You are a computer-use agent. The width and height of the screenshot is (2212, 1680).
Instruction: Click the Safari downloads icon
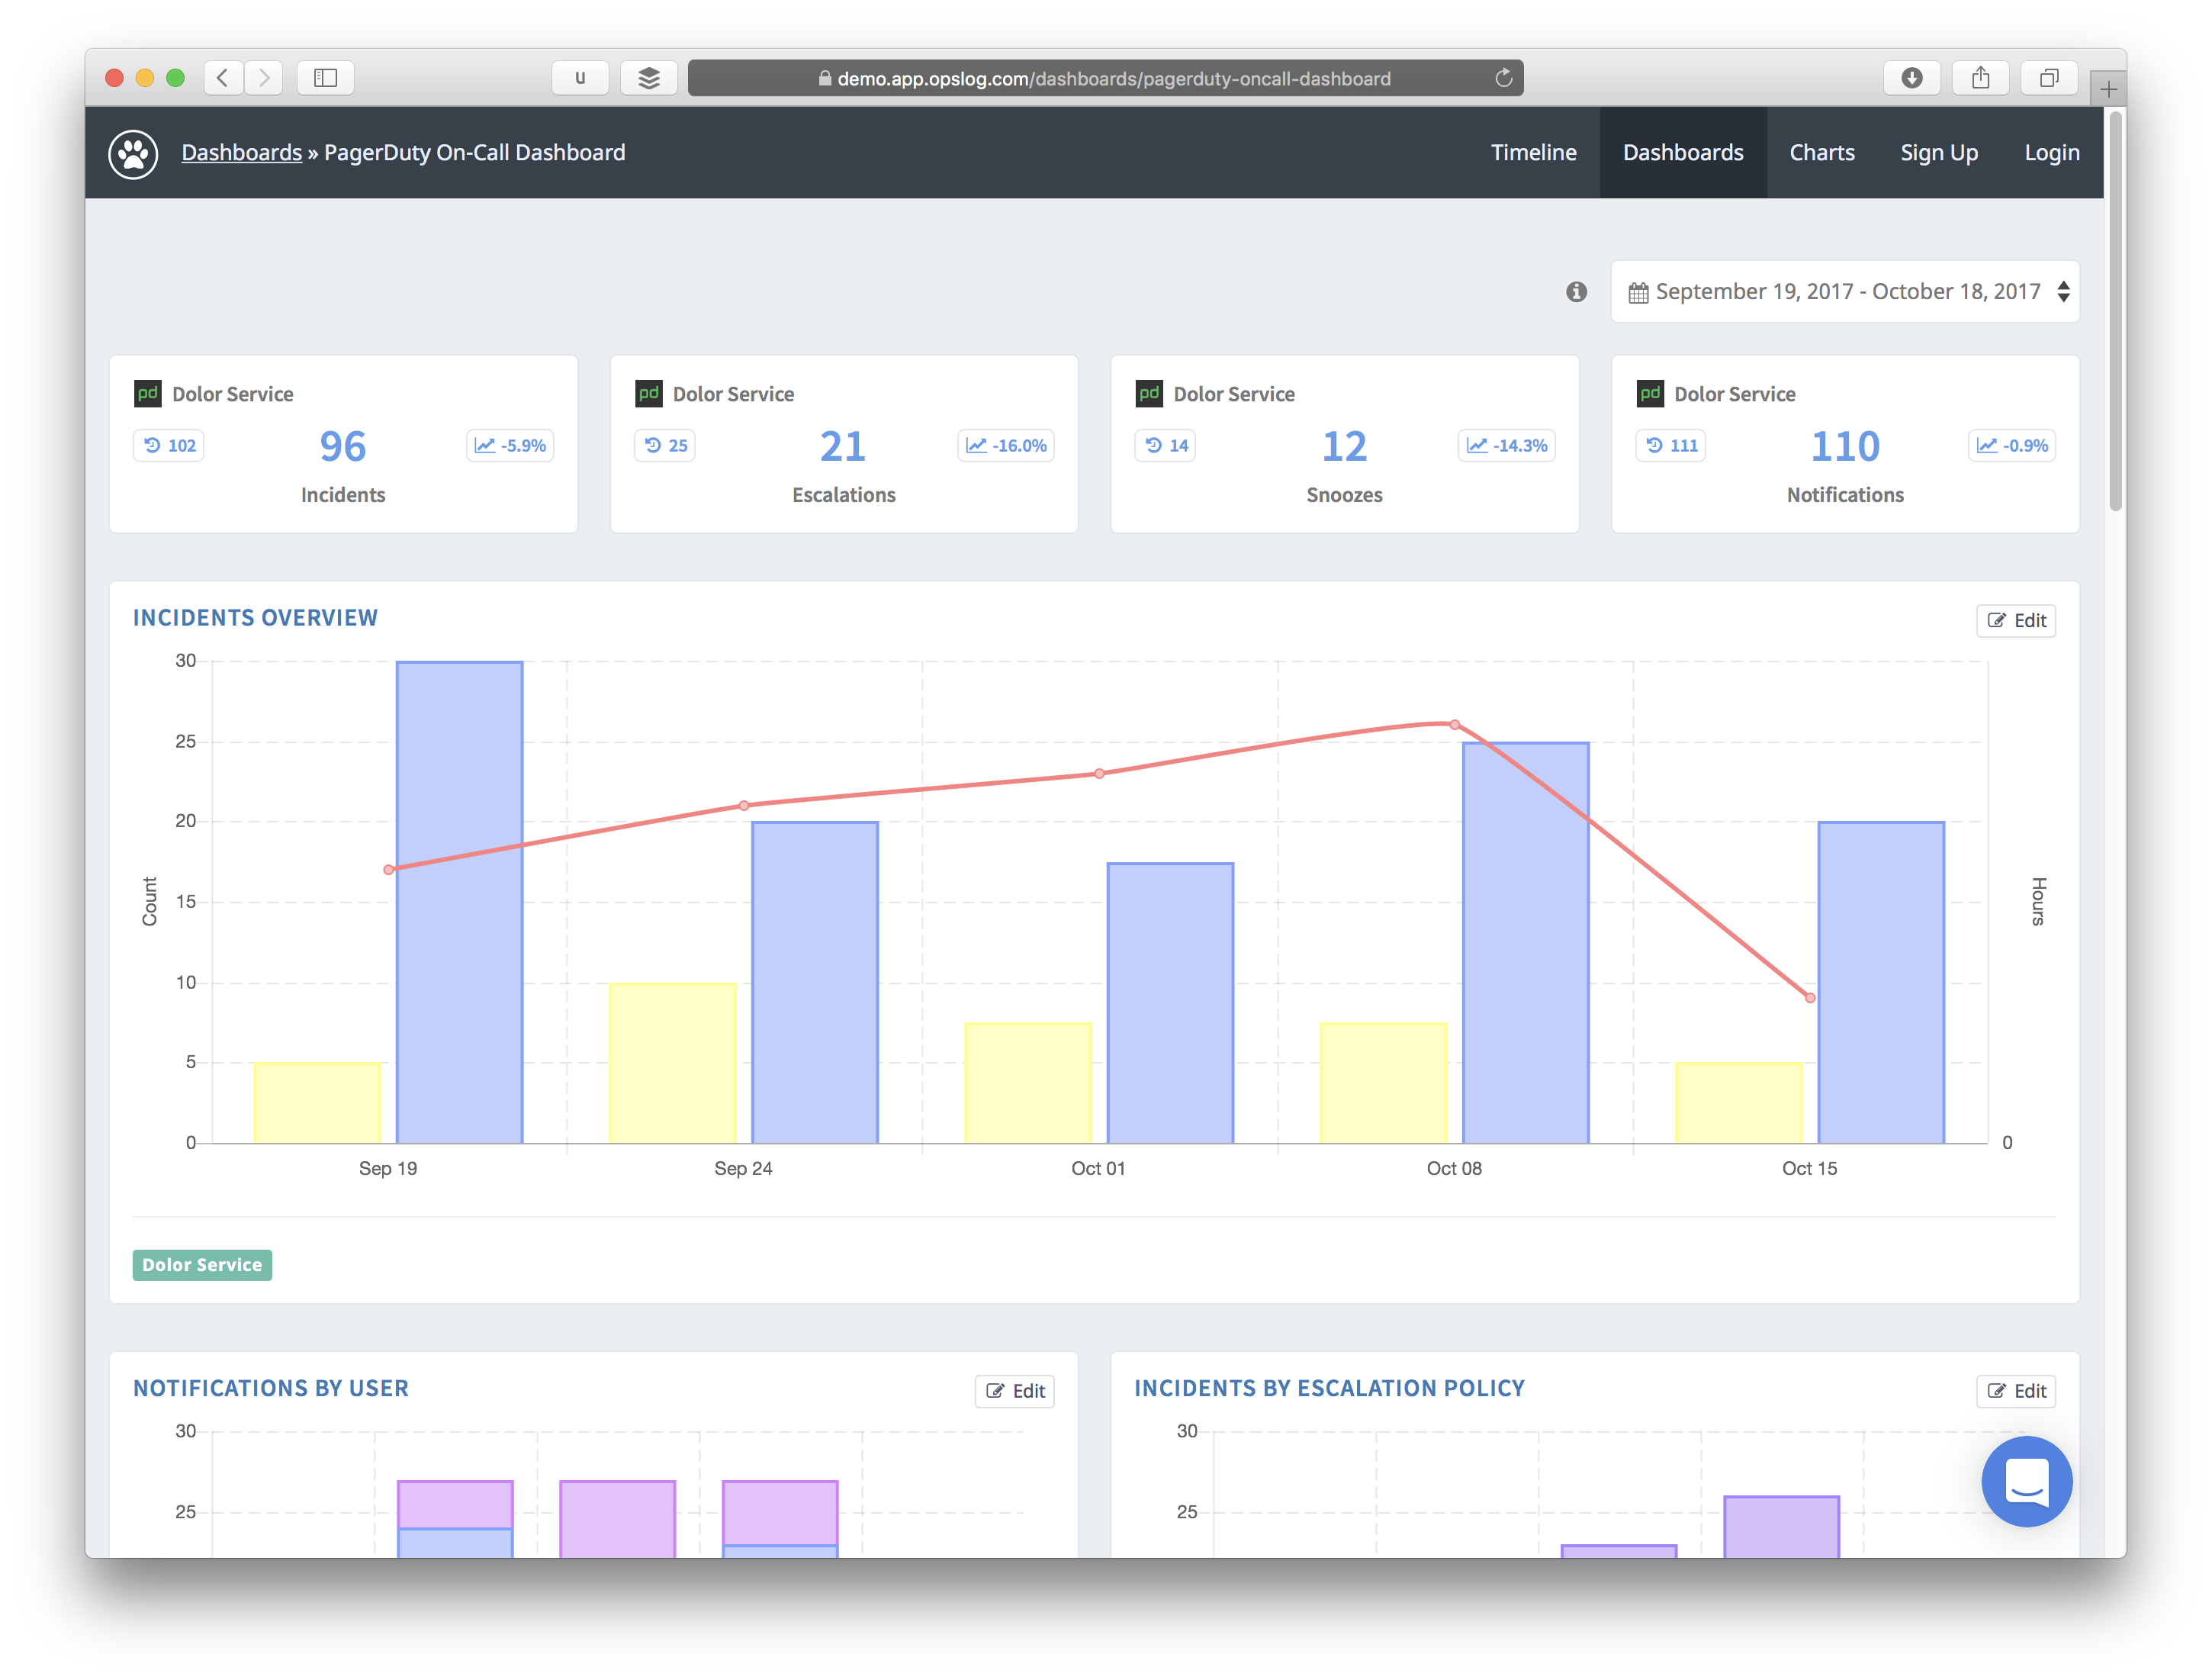click(1911, 78)
